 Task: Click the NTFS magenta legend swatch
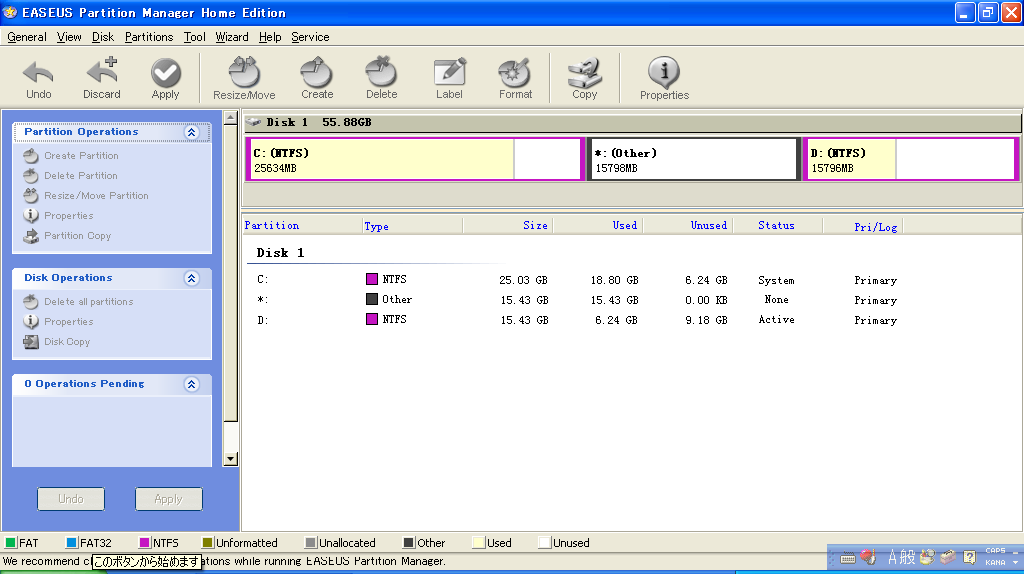pyautogui.click(x=144, y=543)
